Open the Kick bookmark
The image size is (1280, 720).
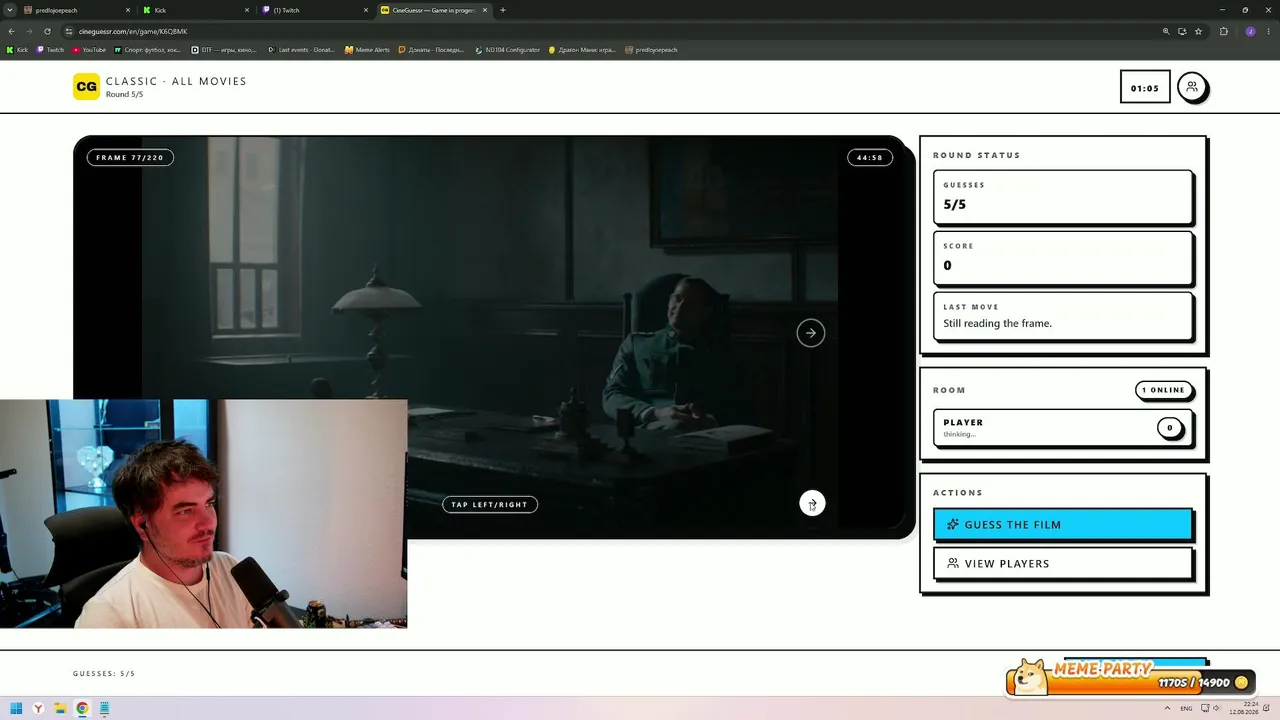tap(17, 50)
